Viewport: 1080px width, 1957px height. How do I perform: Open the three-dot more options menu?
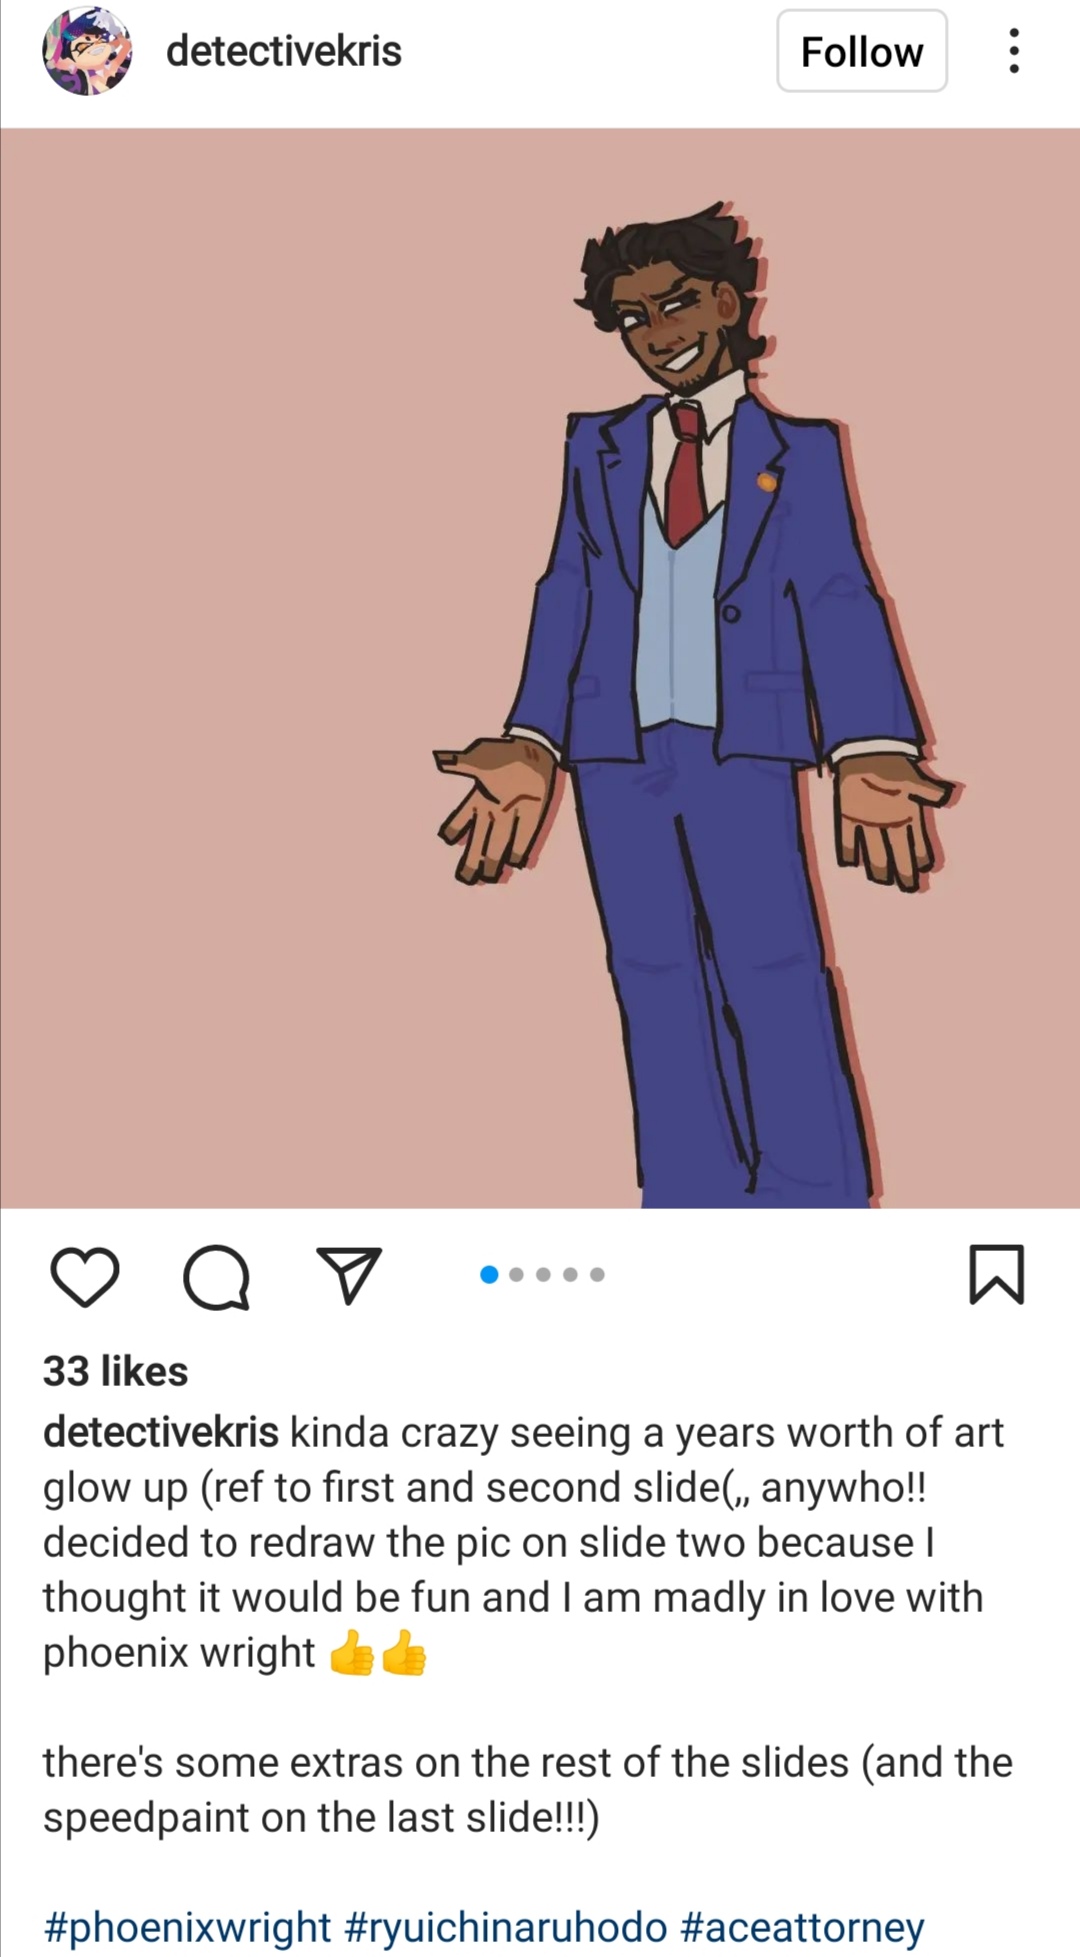[x=1014, y=51]
